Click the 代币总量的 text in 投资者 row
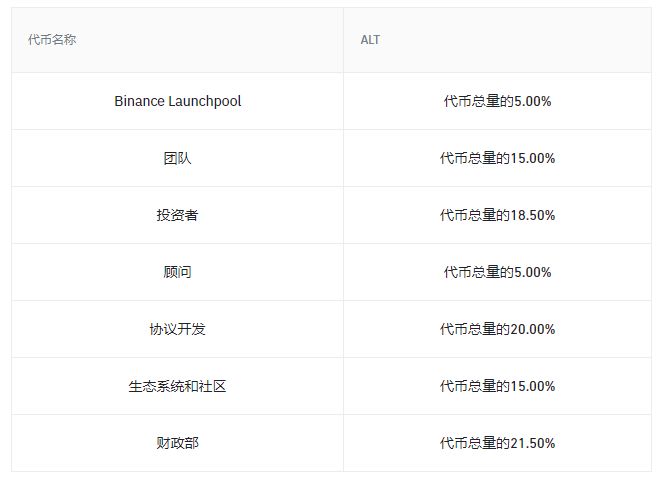 (475, 215)
